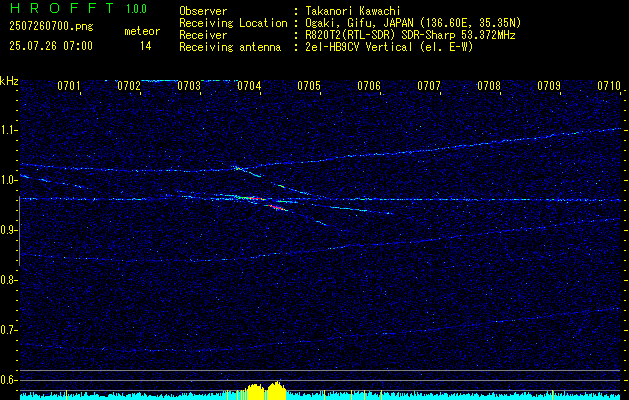
Task: Click the 0701 time marker
Action: [x=69, y=86]
